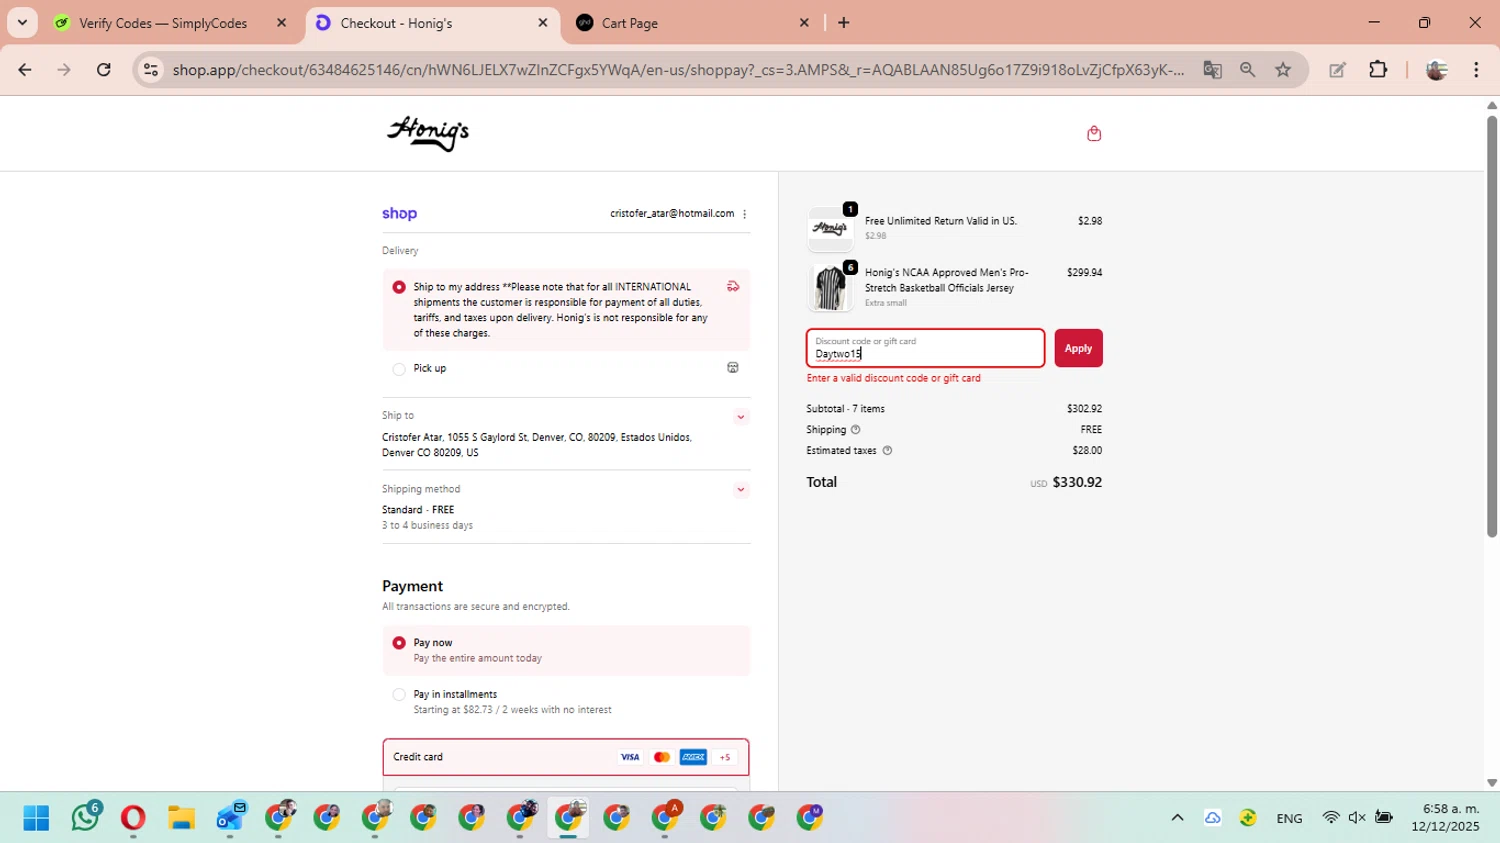Image resolution: width=1500 pixels, height=843 pixels.
Task: Switch to Verify Codes — SimplyCodes tab
Action: 163,23
